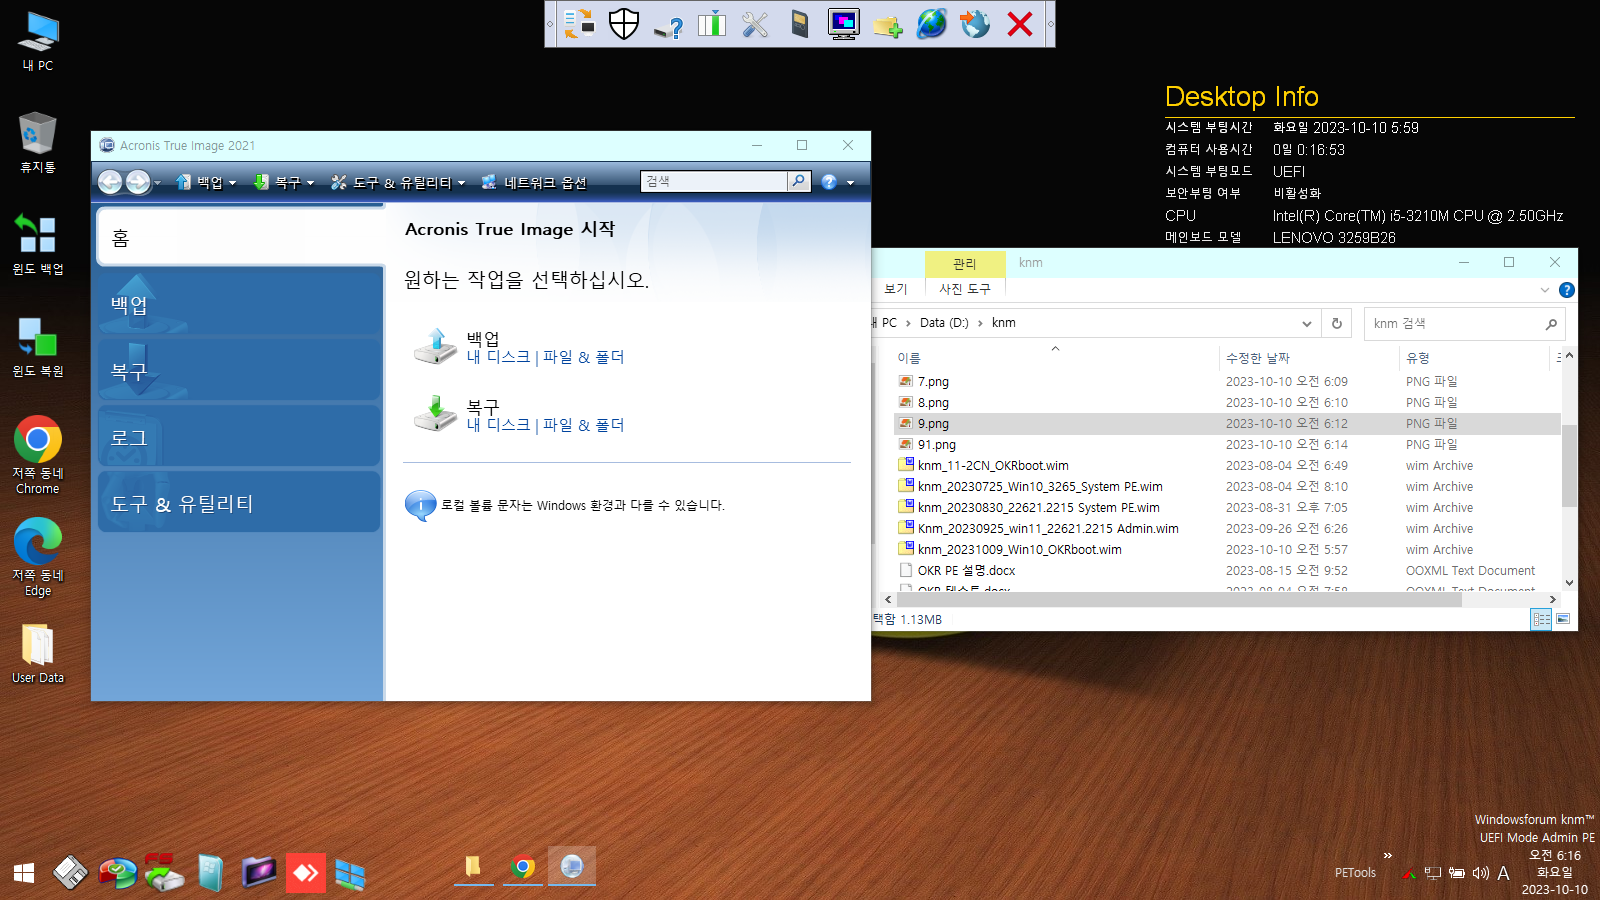Image resolution: width=1600 pixels, height=900 pixels.
Task: Click the knm 검색 search box
Action: point(1465,323)
